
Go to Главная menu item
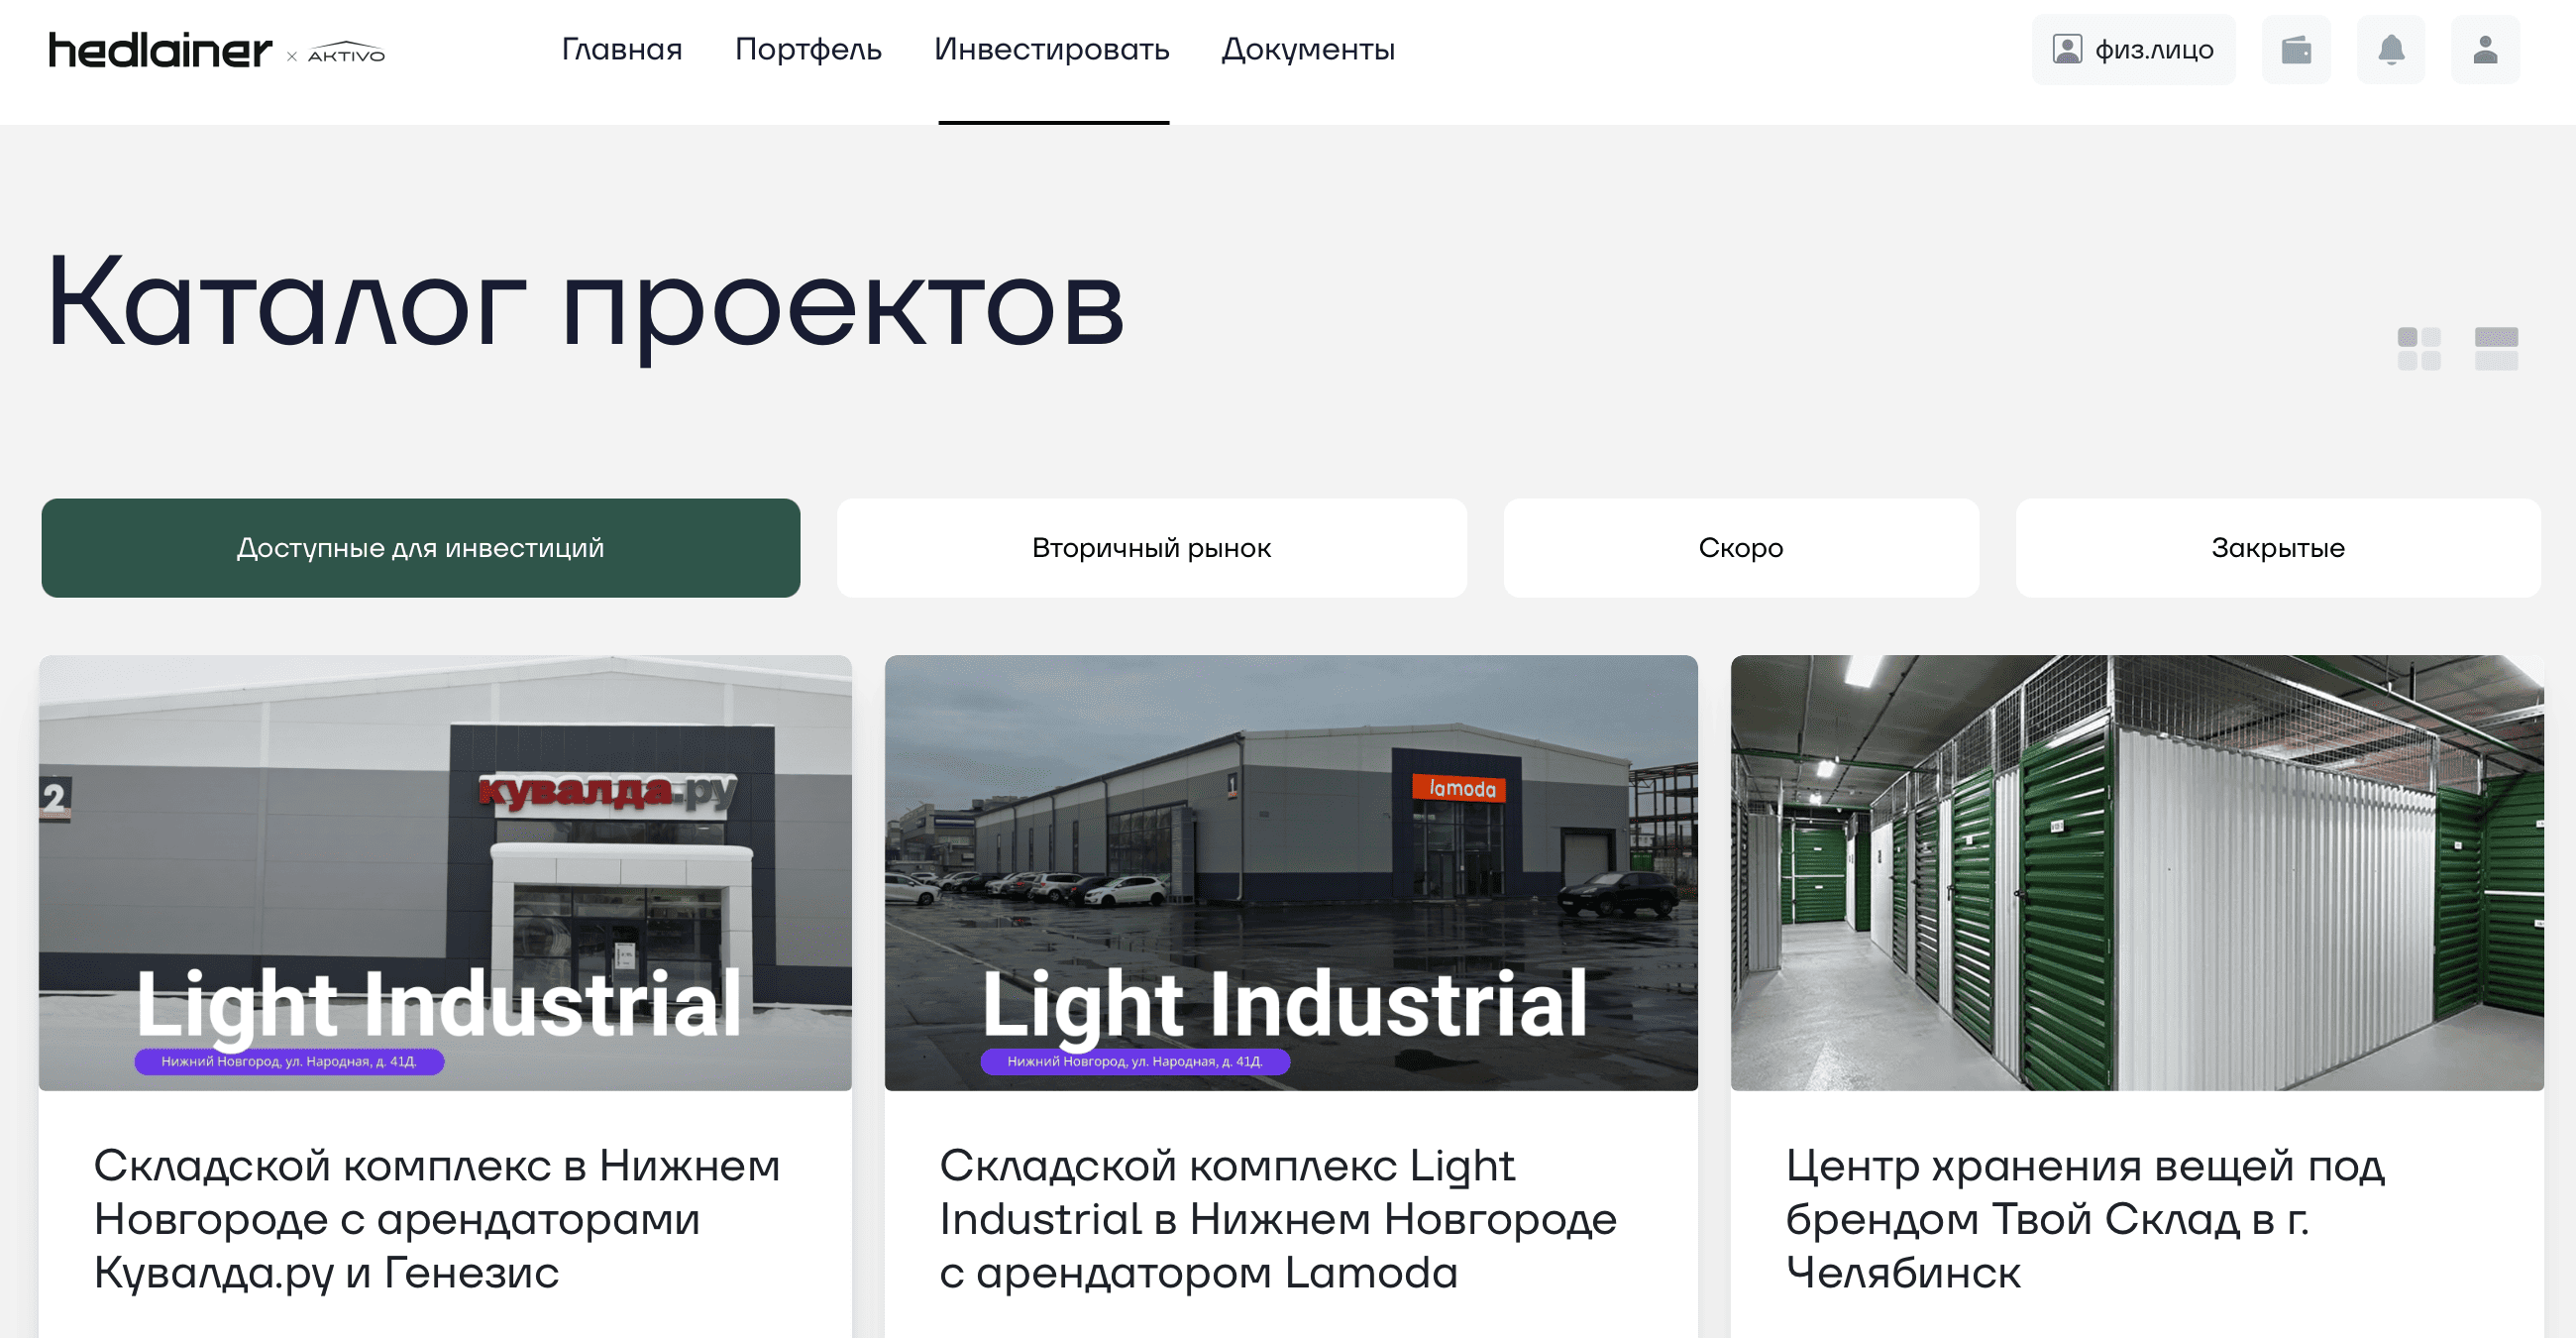622,49
